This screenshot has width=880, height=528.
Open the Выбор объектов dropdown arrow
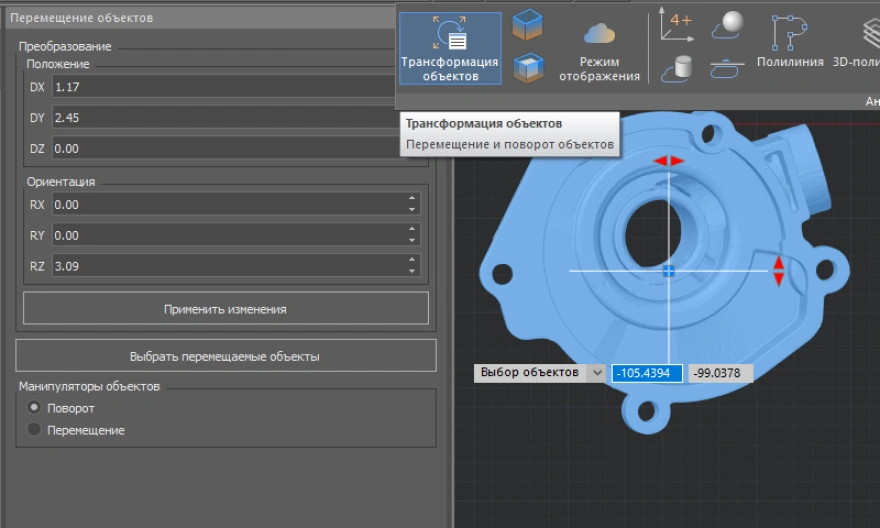[597, 372]
